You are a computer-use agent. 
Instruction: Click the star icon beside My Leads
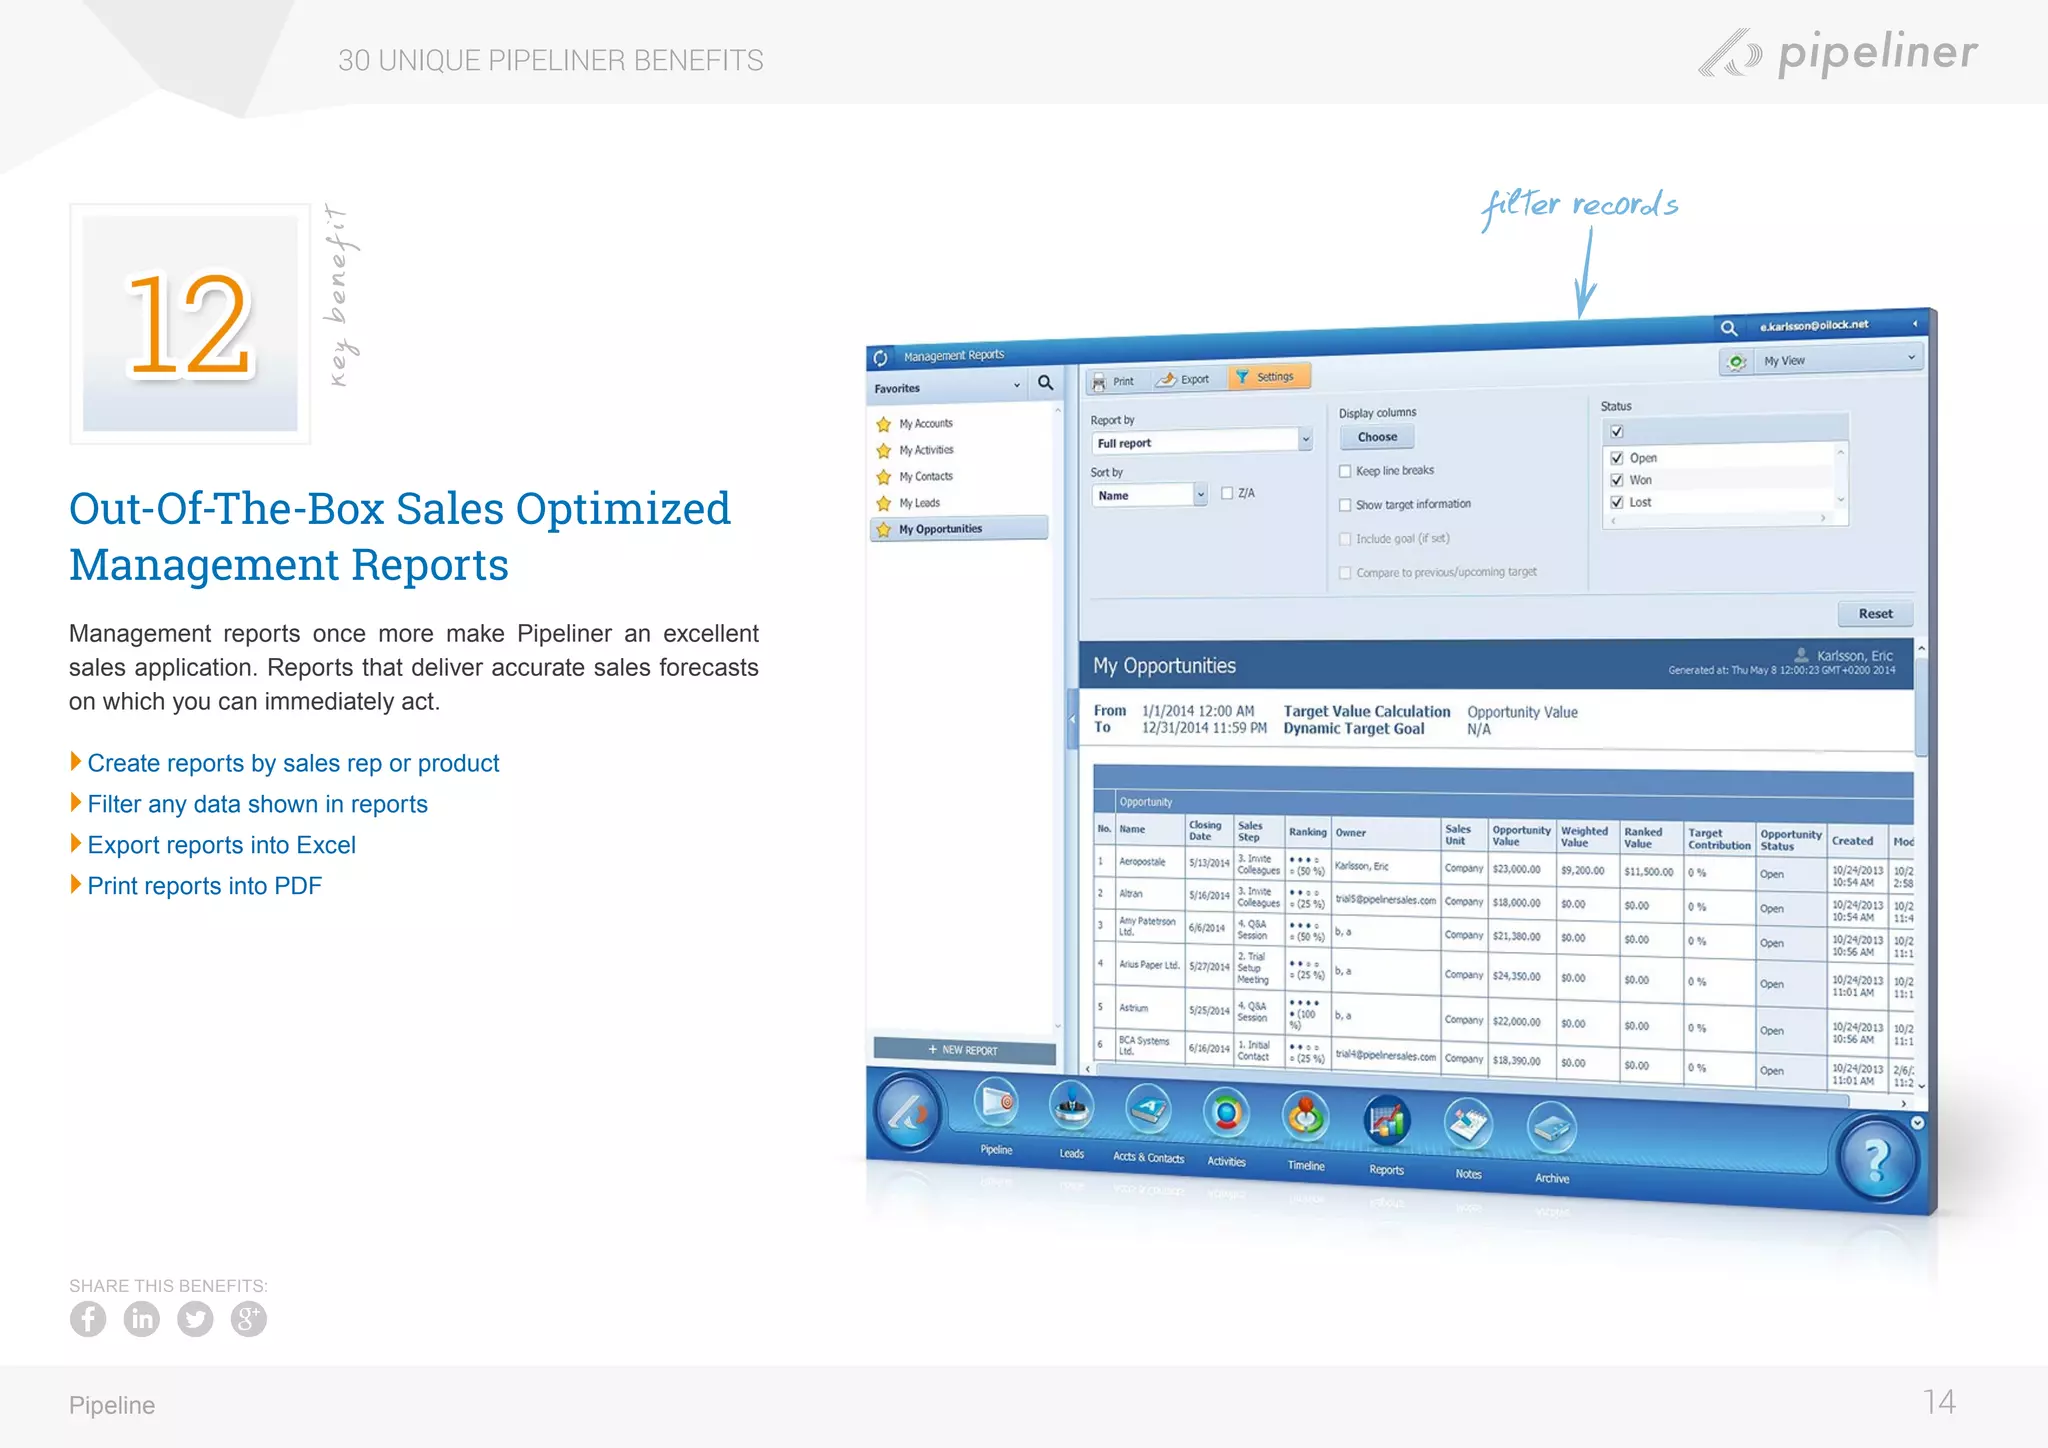click(x=884, y=503)
